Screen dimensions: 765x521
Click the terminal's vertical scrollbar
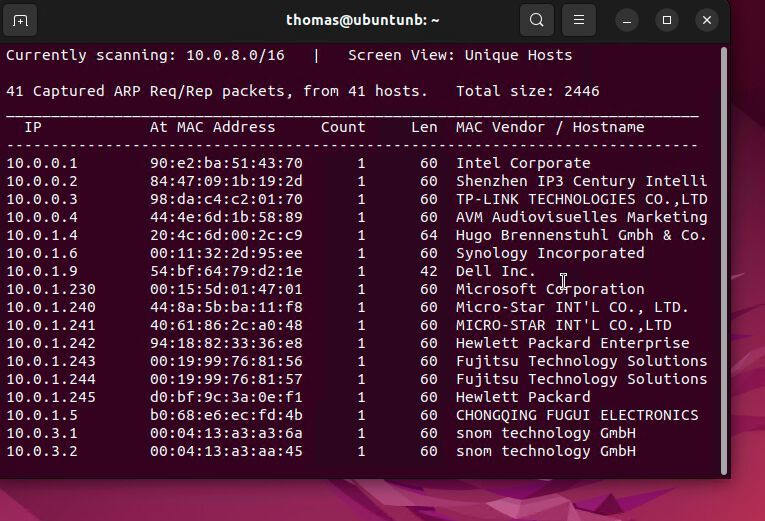[724, 260]
